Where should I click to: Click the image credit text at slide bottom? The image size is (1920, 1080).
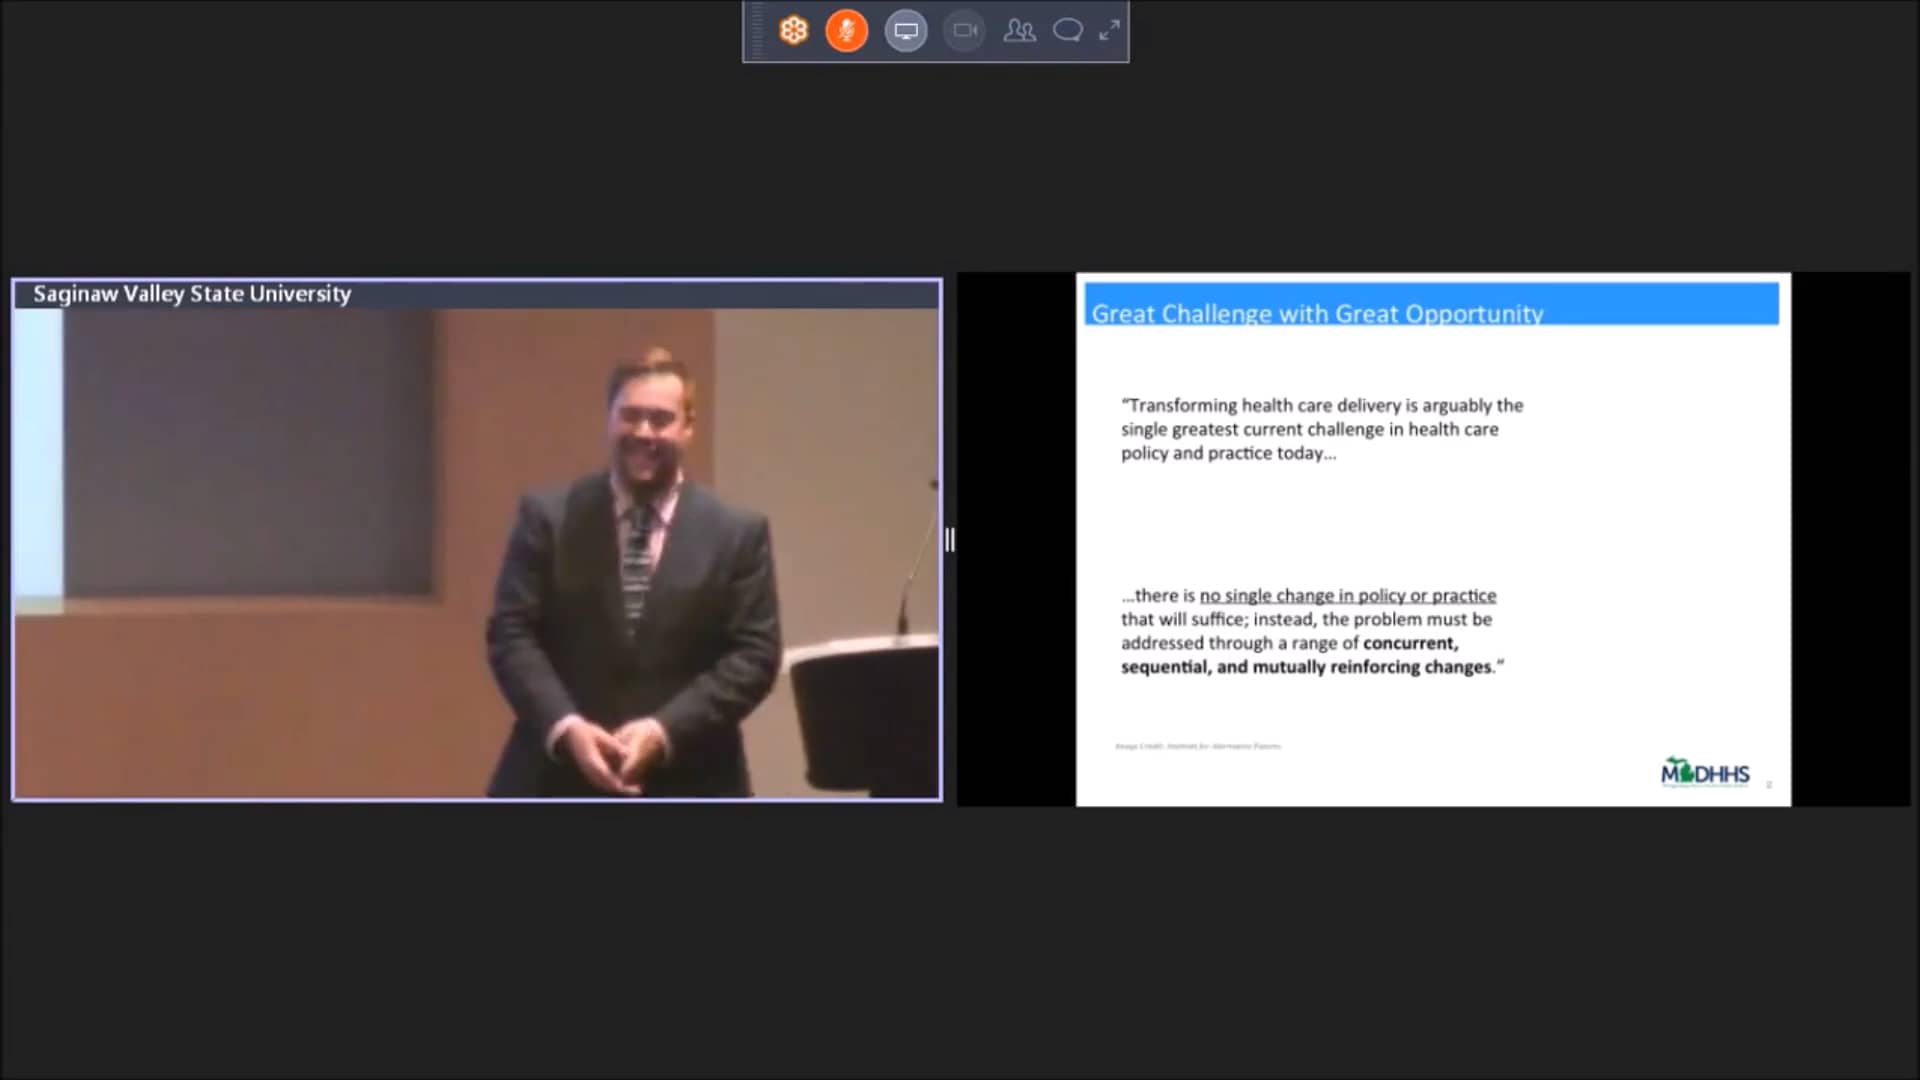1198,745
